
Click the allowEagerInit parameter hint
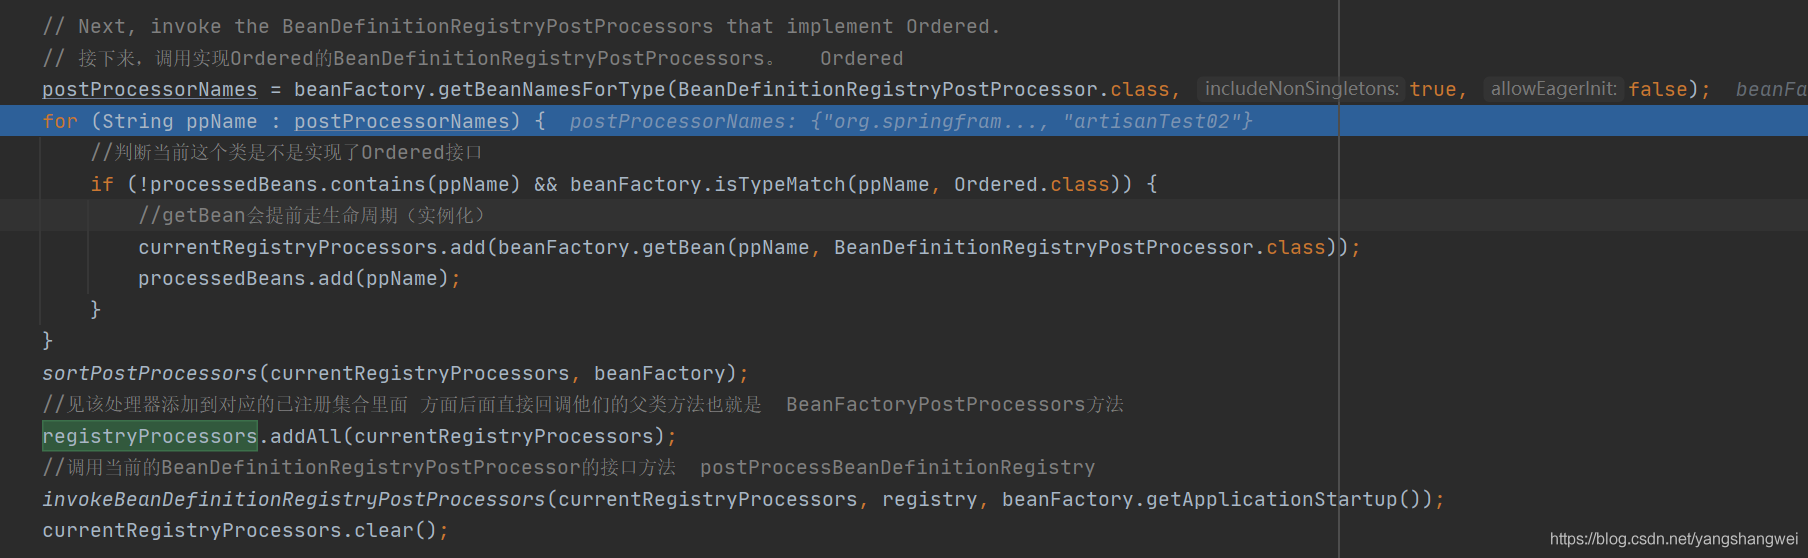pyautogui.click(x=1553, y=89)
